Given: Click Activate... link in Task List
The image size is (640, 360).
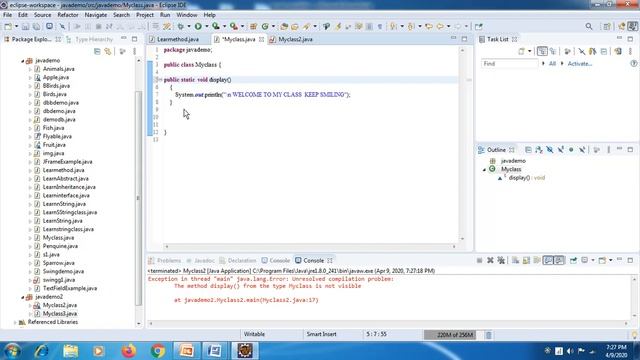Looking at the screenshot, I should [x=580, y=64].
